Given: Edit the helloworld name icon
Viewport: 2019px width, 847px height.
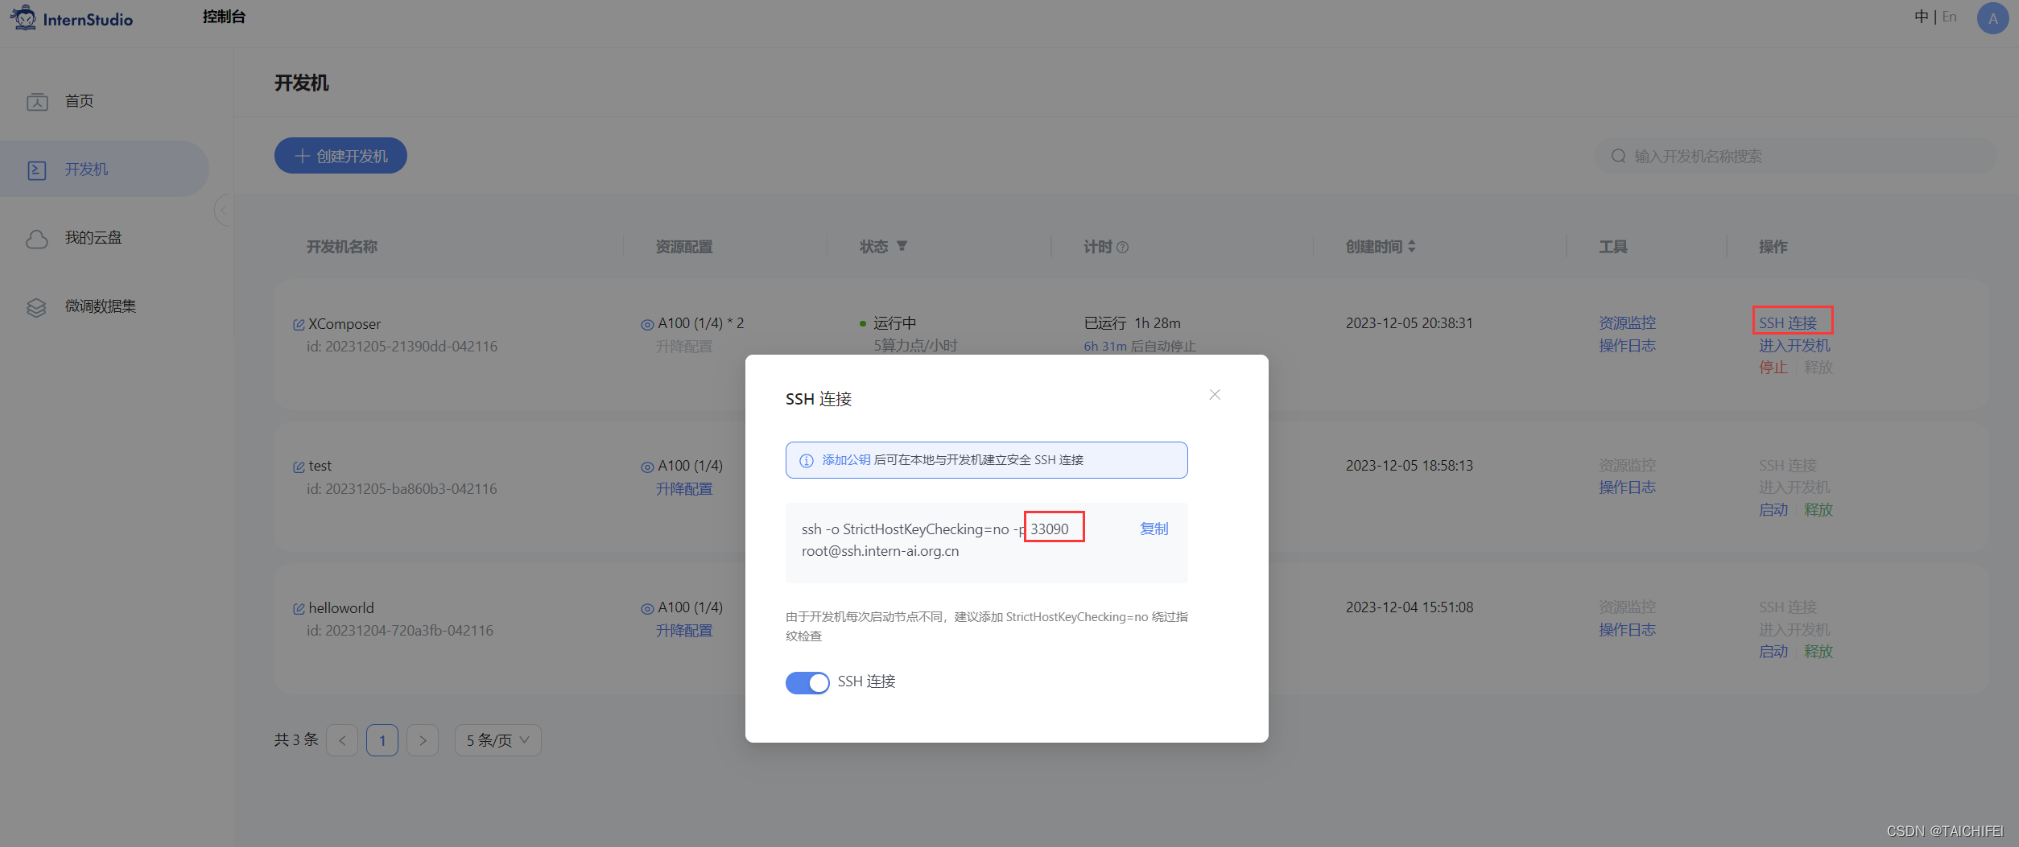Looking at the screenshot, I should 298,608.
